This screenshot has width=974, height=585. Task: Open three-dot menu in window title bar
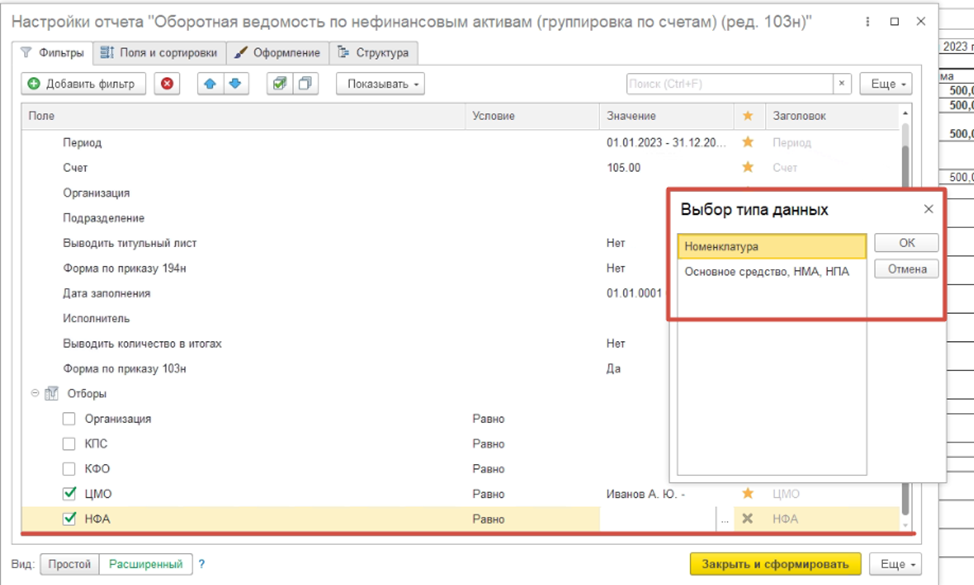[867, 22]
